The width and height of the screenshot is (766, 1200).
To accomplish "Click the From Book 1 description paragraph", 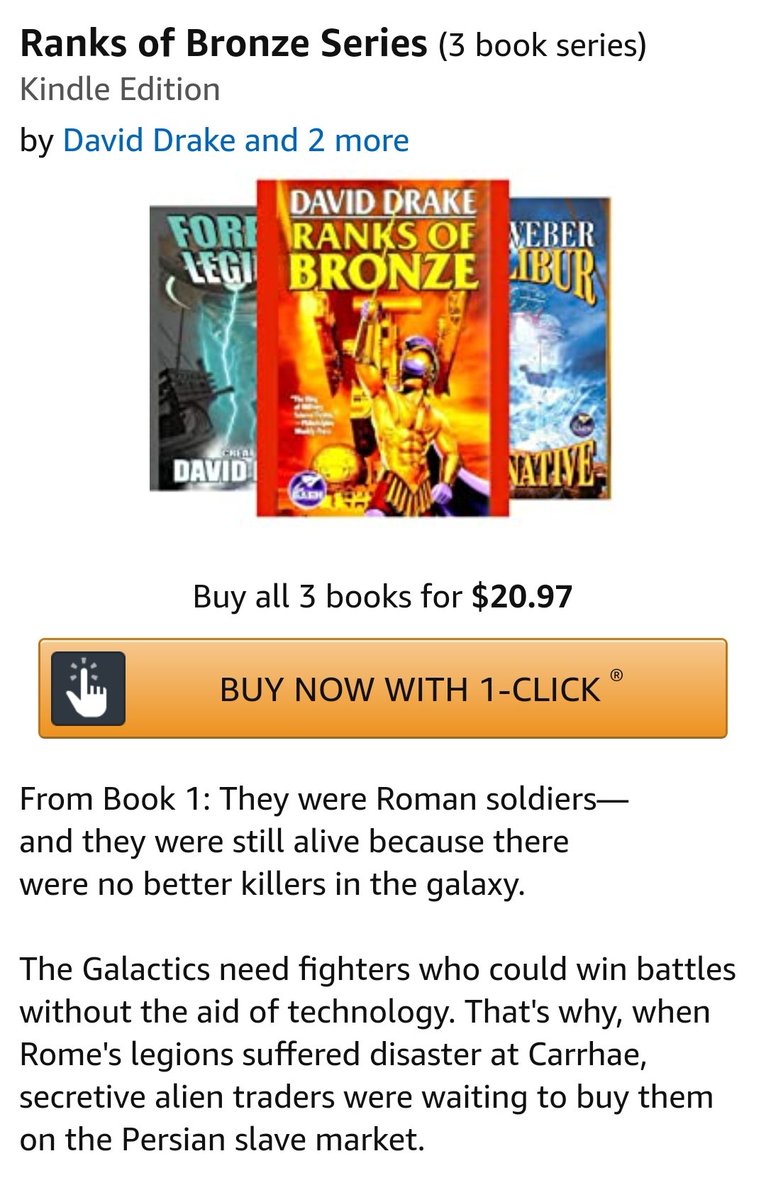I will click(x=325, y=842).
